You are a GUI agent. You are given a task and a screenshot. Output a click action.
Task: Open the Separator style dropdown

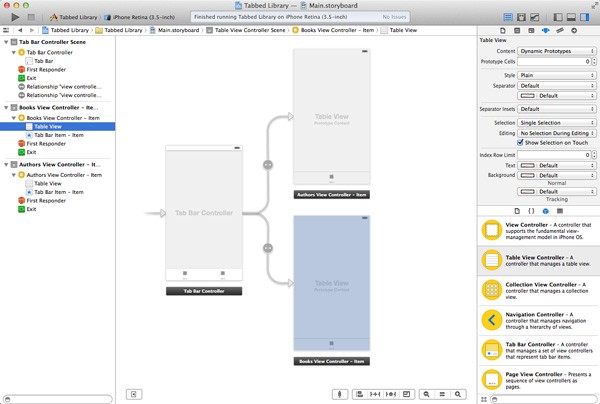pyautogui.click(x=557, y=86)
